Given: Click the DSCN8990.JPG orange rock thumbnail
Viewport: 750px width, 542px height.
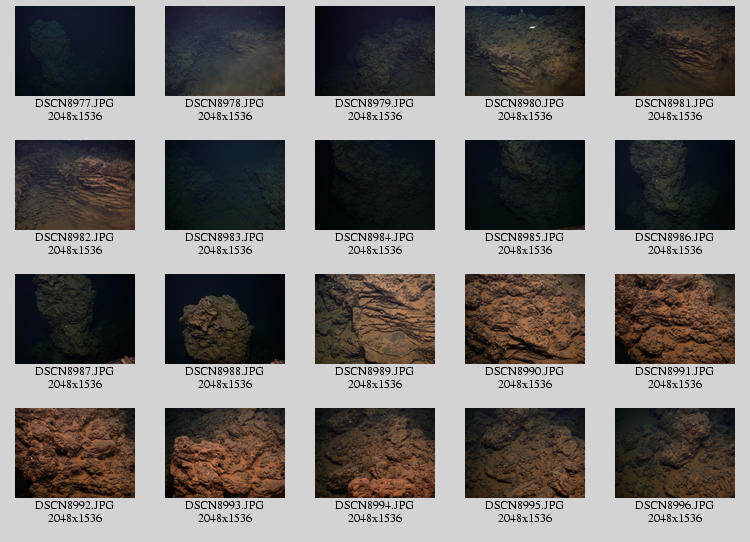Looking at the screenshot, I should (525, 319).
